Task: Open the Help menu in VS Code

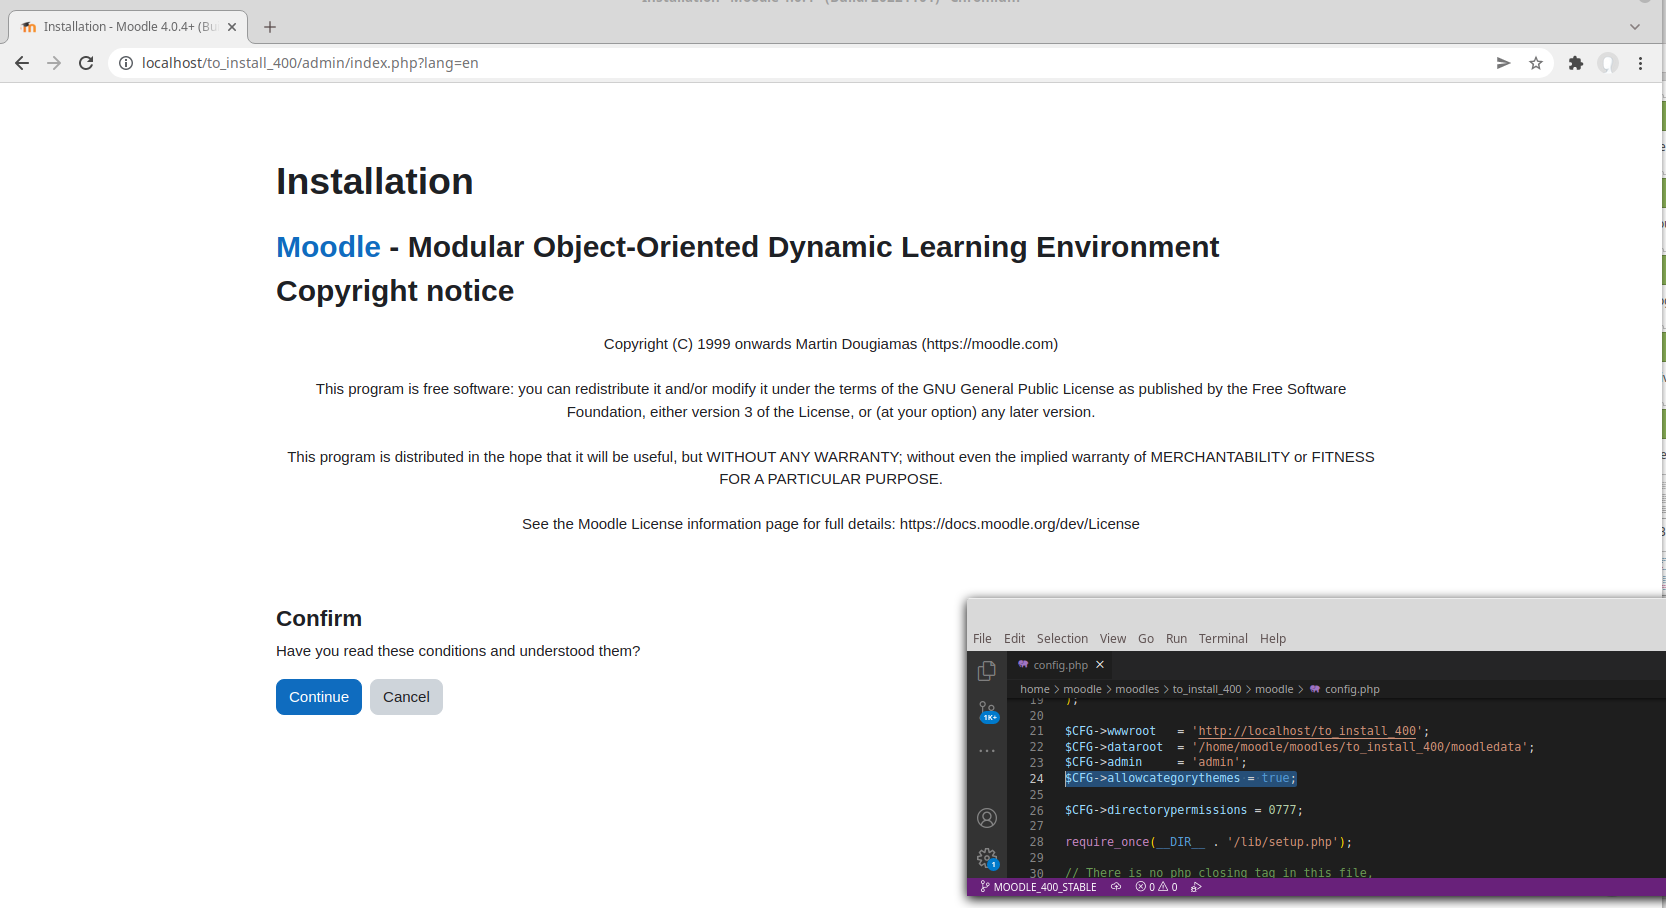Action: tap(1273, 639)
